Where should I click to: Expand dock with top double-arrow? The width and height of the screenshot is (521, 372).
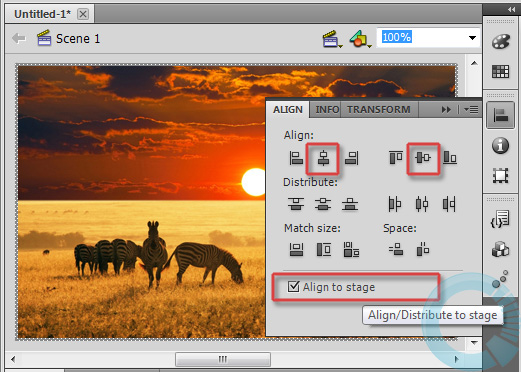coord(511,10)
